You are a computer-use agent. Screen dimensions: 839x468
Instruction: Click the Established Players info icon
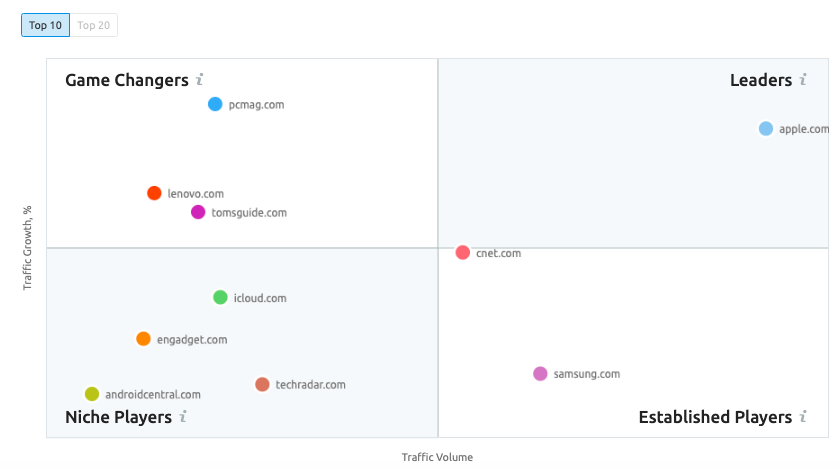pos(803,417)
